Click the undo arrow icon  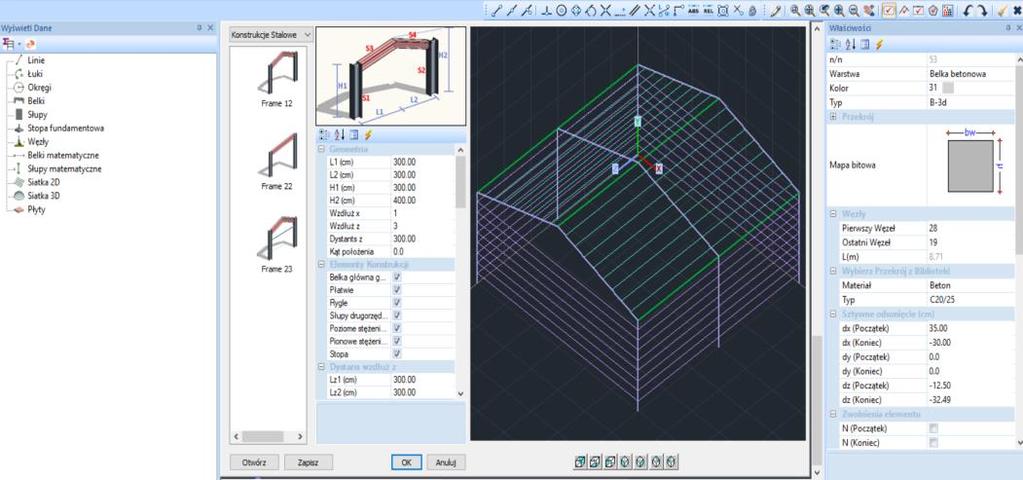(x=968, y=10)
